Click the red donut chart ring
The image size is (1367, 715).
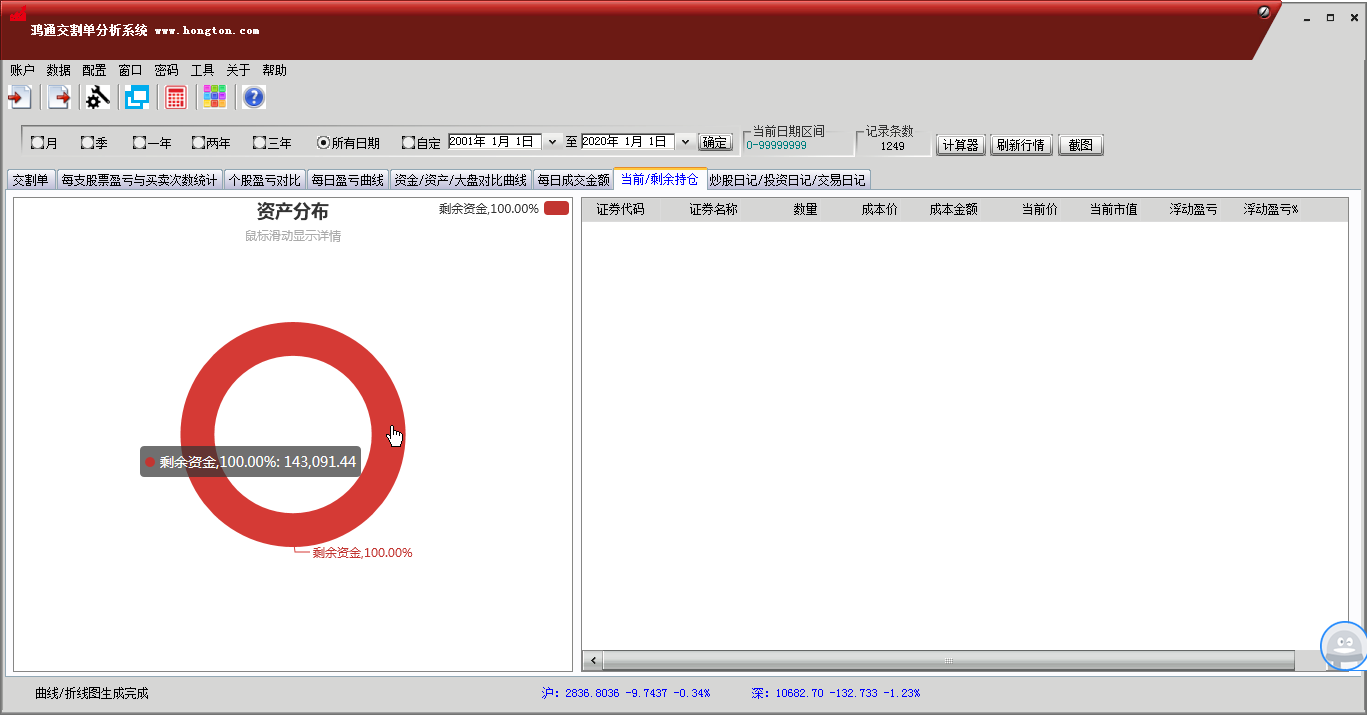[x=293, y=340]
